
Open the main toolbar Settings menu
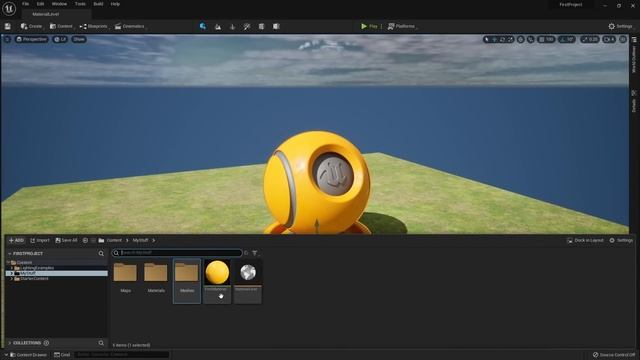point(620,27)
